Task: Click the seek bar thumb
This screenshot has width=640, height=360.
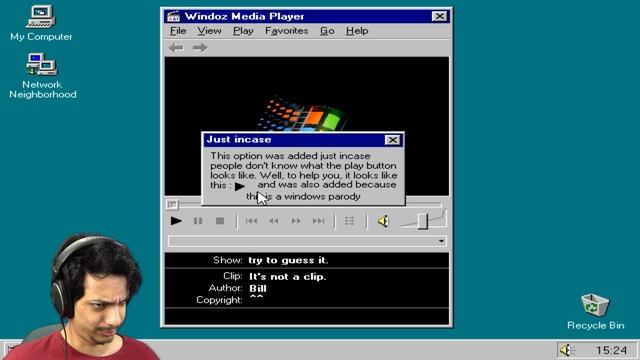Action: tap(172, 204)
